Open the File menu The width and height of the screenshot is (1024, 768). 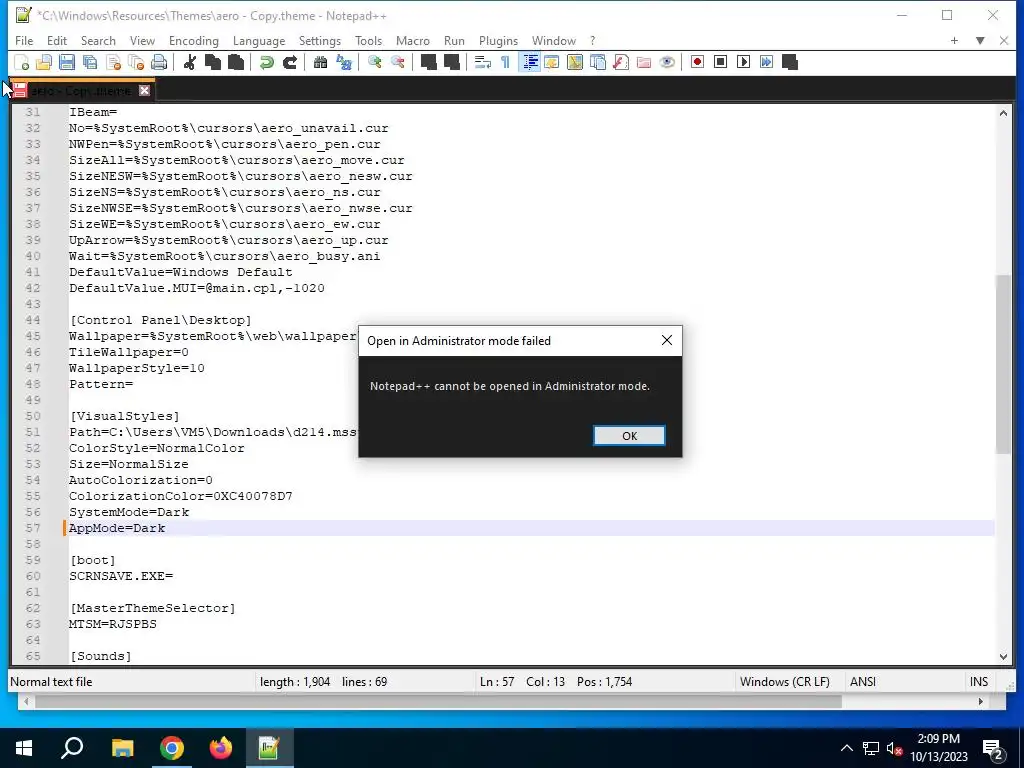[24, 40]
